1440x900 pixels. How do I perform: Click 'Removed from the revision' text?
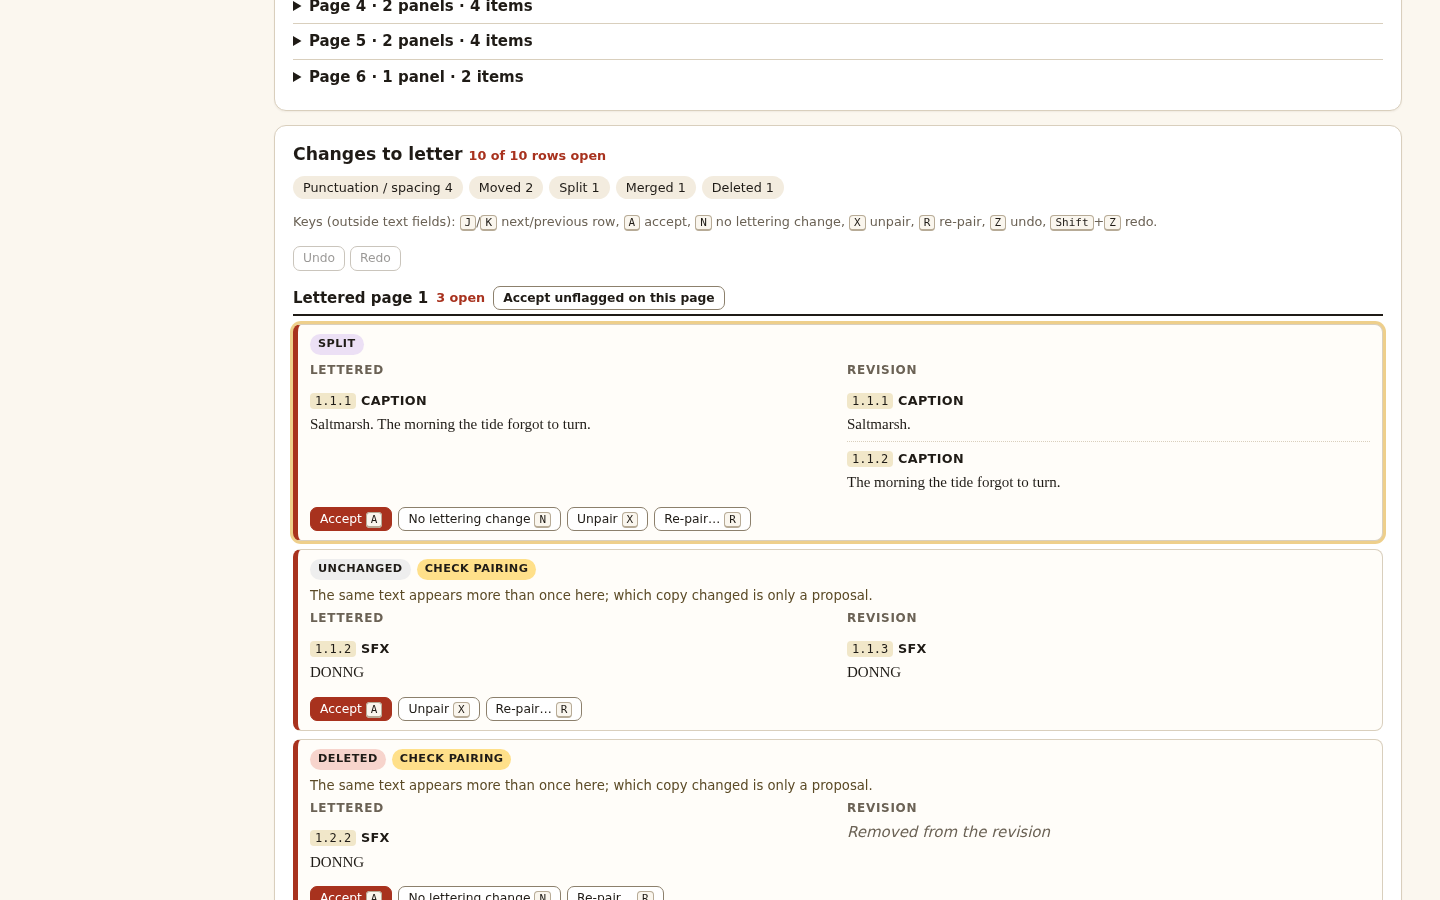coord(948,832)
